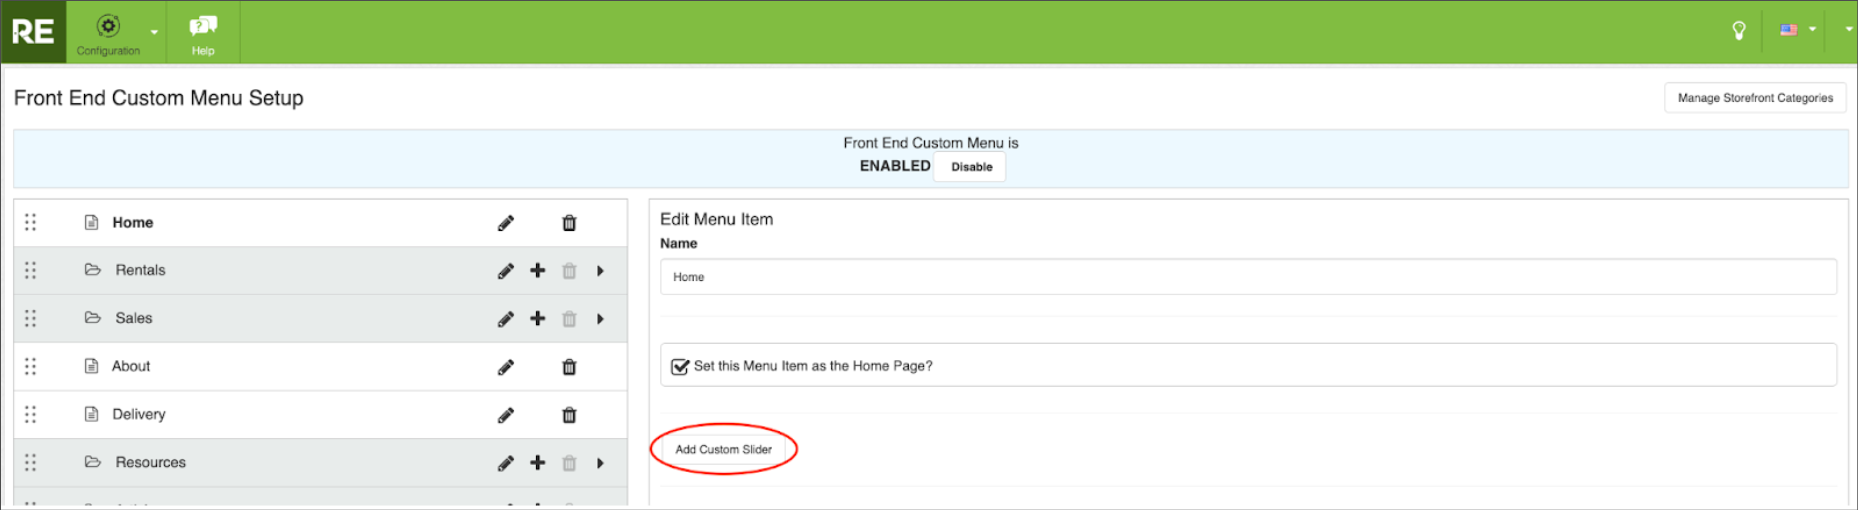Add a sub-item with Rentals plus icon

click(538, 270)
